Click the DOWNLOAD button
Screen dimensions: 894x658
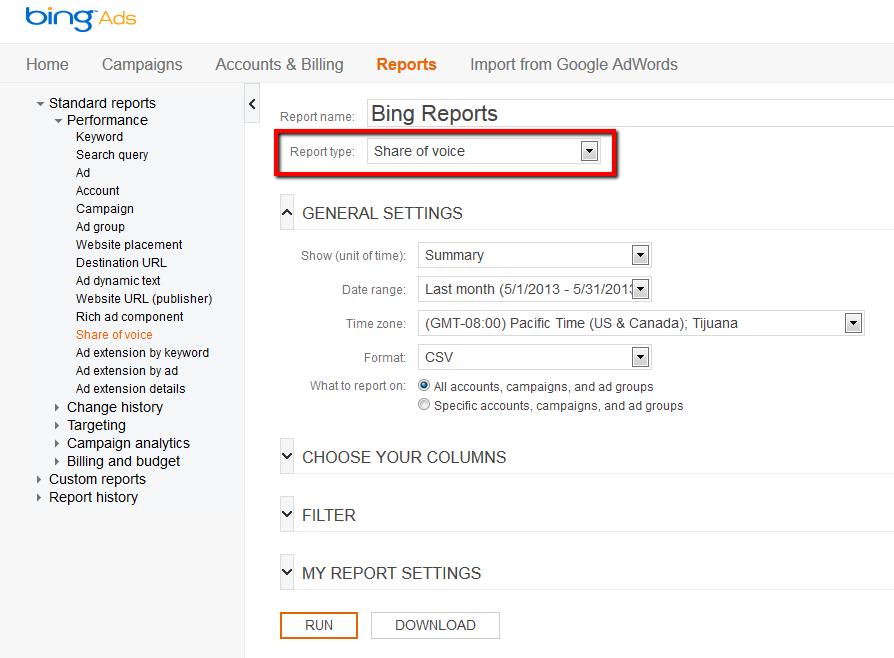[435, 625]
